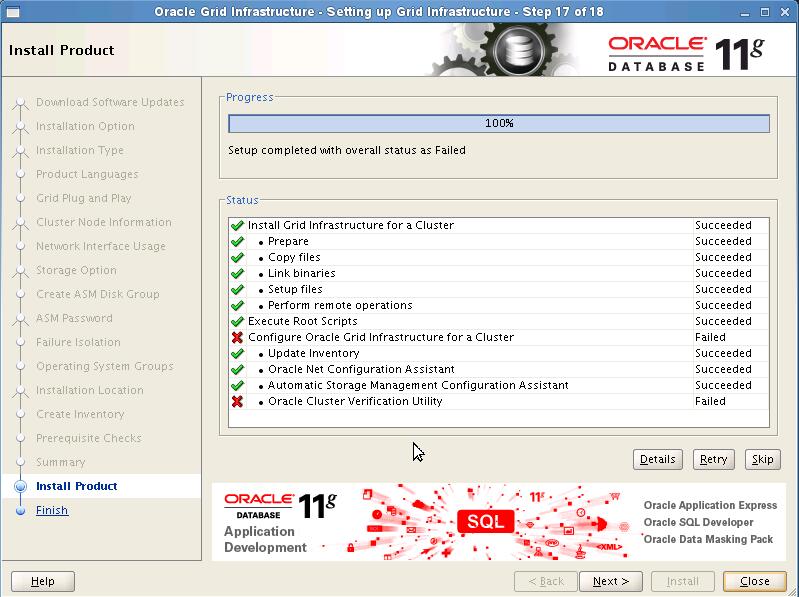Click the 'Download Software Updates' step label
The width and height of the screenshot is (799, 597).
[x=110, y=102]
